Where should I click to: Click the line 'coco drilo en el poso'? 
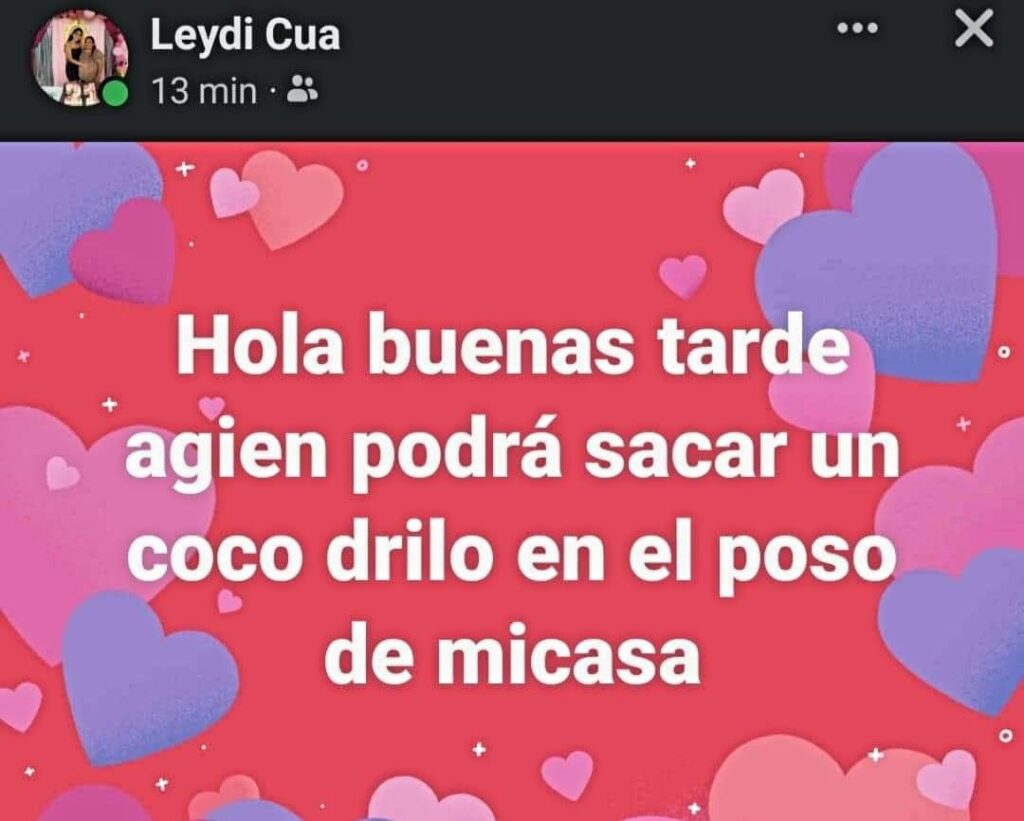pyautogui.click(x=512, y=557)
